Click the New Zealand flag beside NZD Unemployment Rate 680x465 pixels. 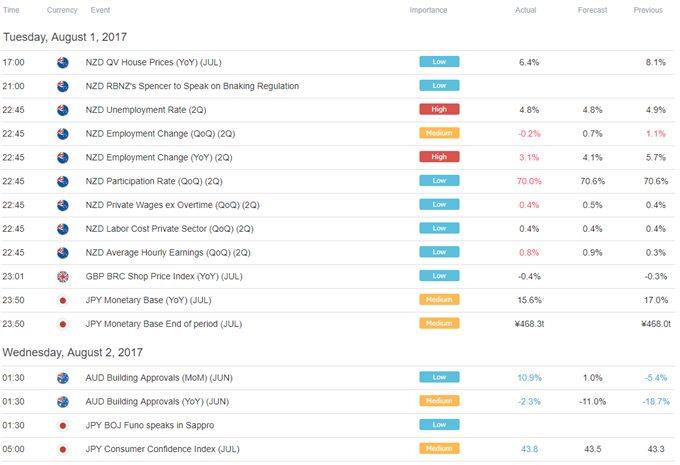62,109
